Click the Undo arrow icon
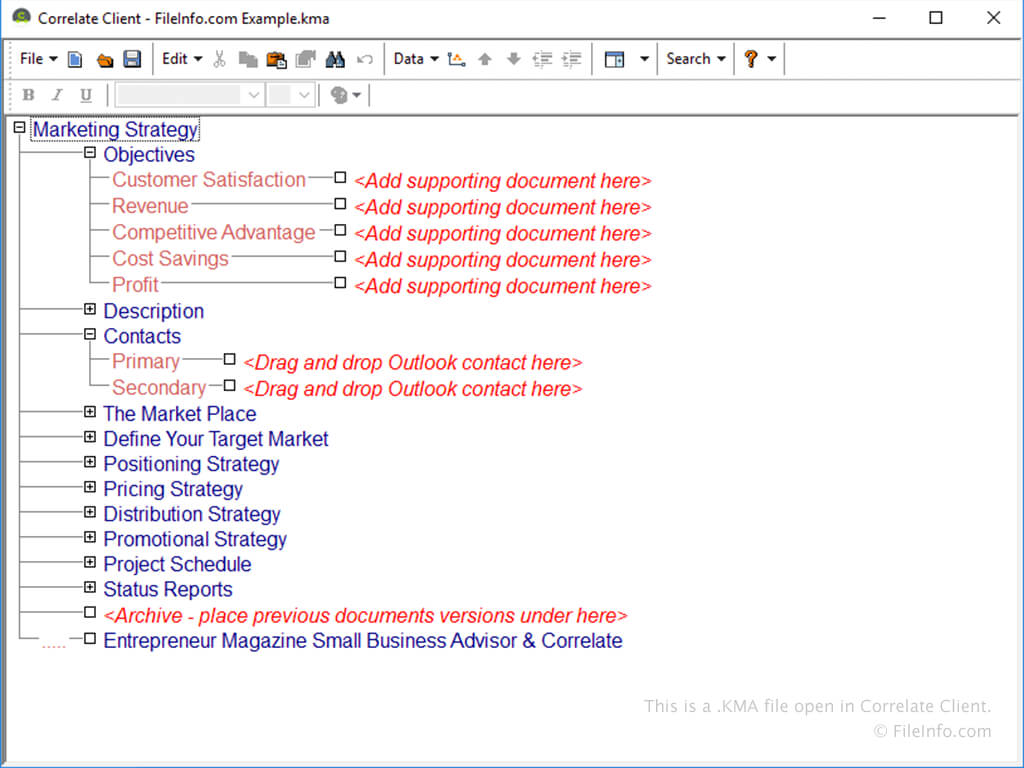Screen dimensions: 1024x768 pos(364,59)
